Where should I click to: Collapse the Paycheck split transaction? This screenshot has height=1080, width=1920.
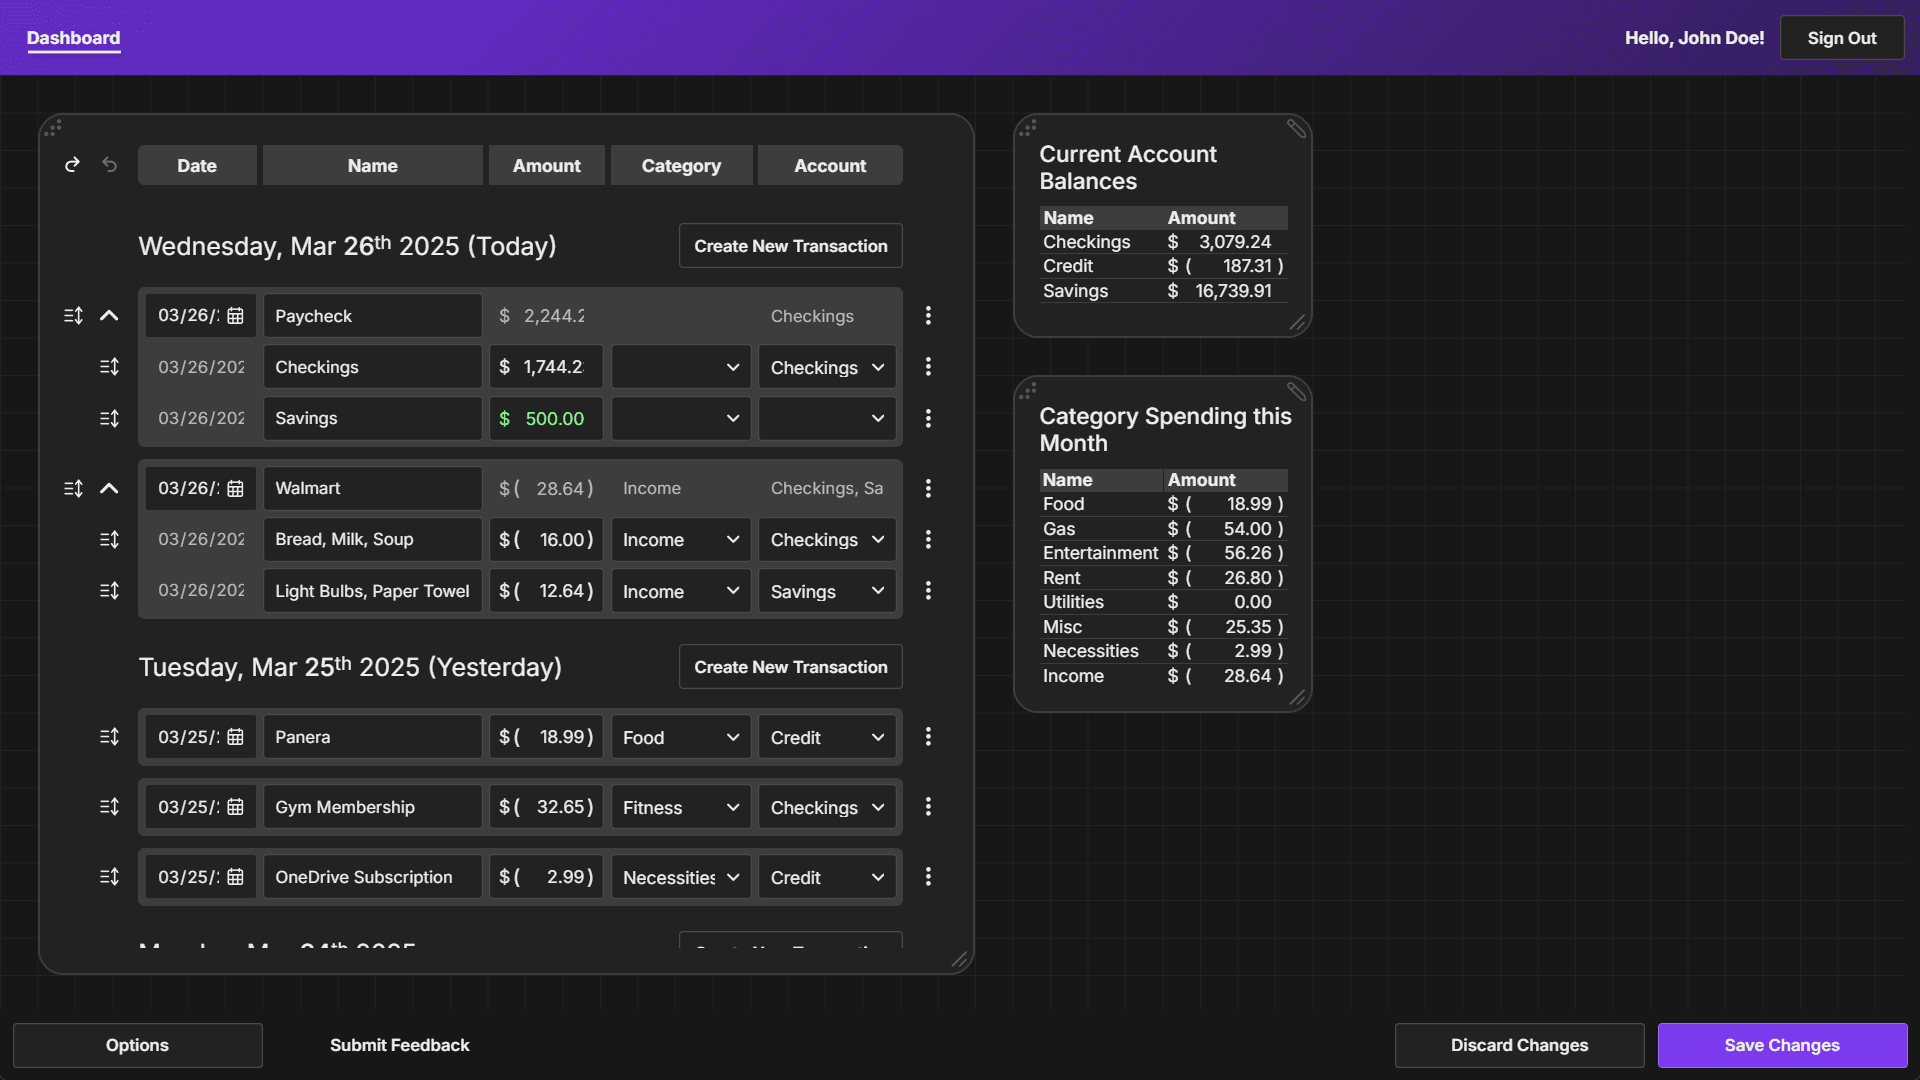point(109,316)
